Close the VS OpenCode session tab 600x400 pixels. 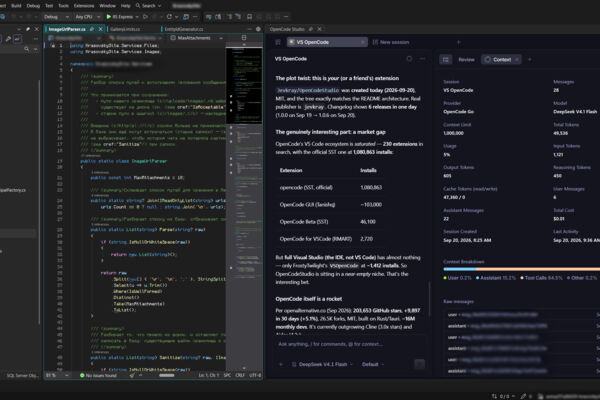363,42
